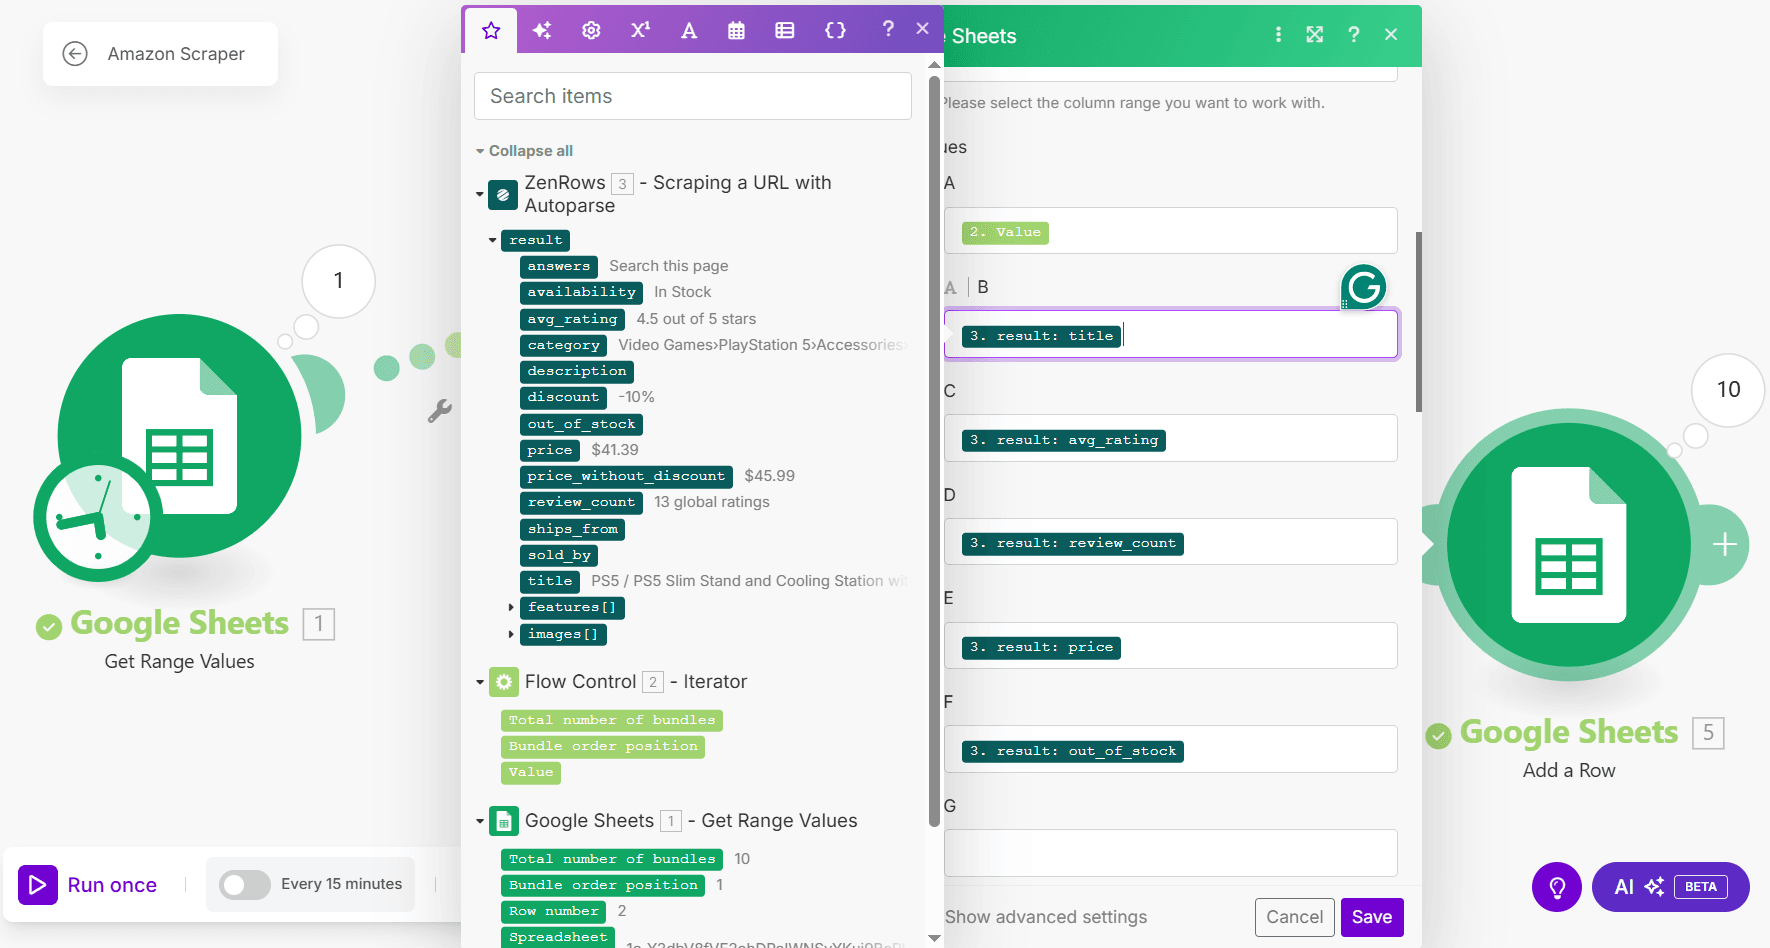Insert the review_count variable from list
The image size is (1770, 948).
pos(581,502)
